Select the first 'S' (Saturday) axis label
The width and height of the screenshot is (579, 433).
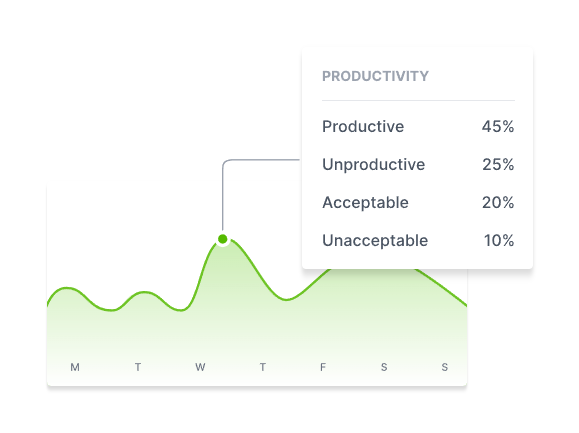(384, 367)
